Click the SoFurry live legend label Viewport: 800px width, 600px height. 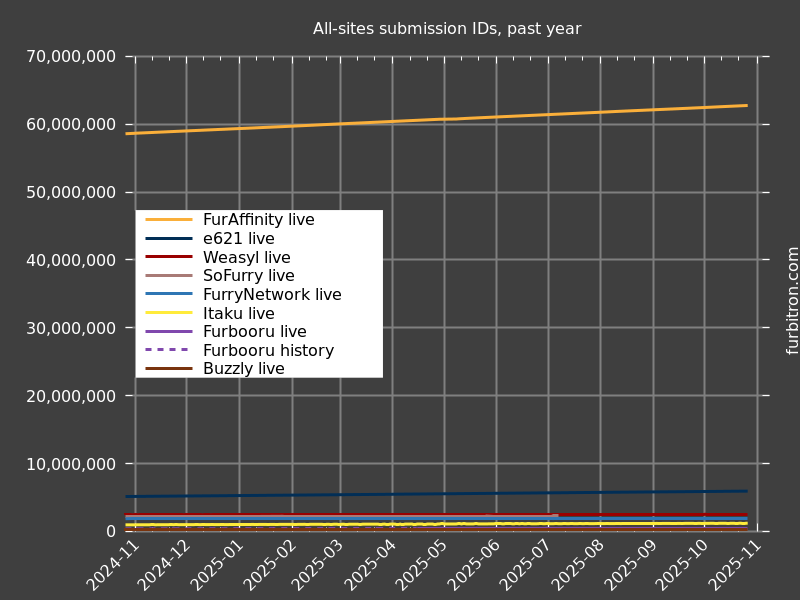[x=248, y=276]
